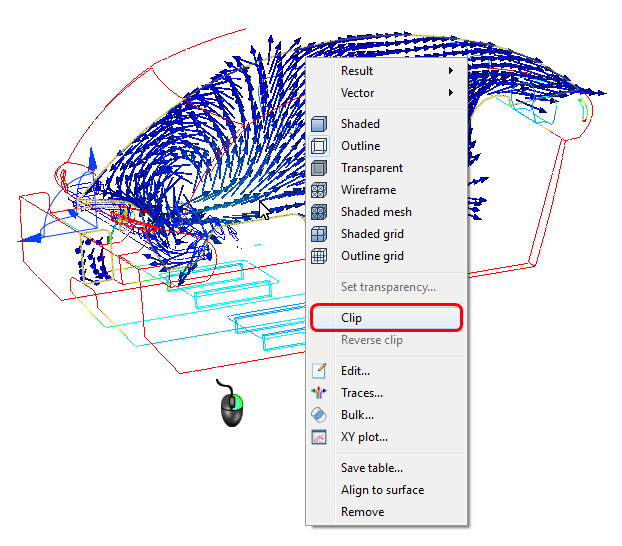This screenshot has width=622, height=546.
Task: Click the Shaded mesh cube icon
Action: (x=319, y=212)
